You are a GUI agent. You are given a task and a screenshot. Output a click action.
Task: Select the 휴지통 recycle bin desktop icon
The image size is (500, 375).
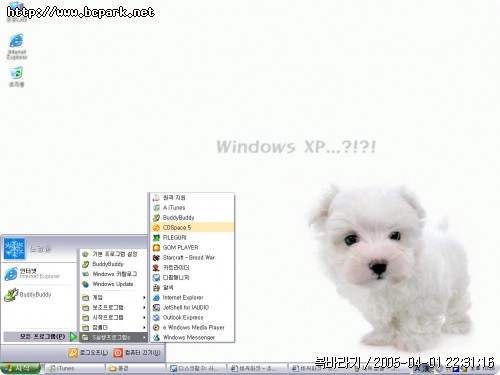tap(16, 77)
